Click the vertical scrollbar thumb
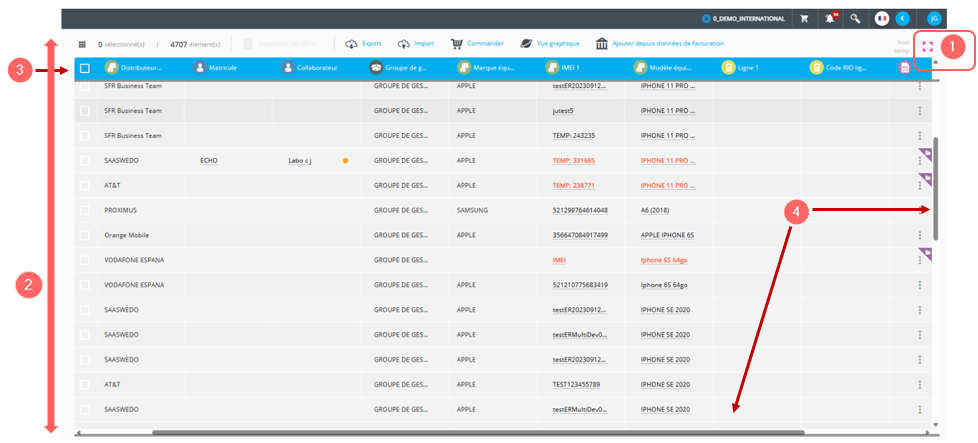978x443 pixels. (936, 190)
